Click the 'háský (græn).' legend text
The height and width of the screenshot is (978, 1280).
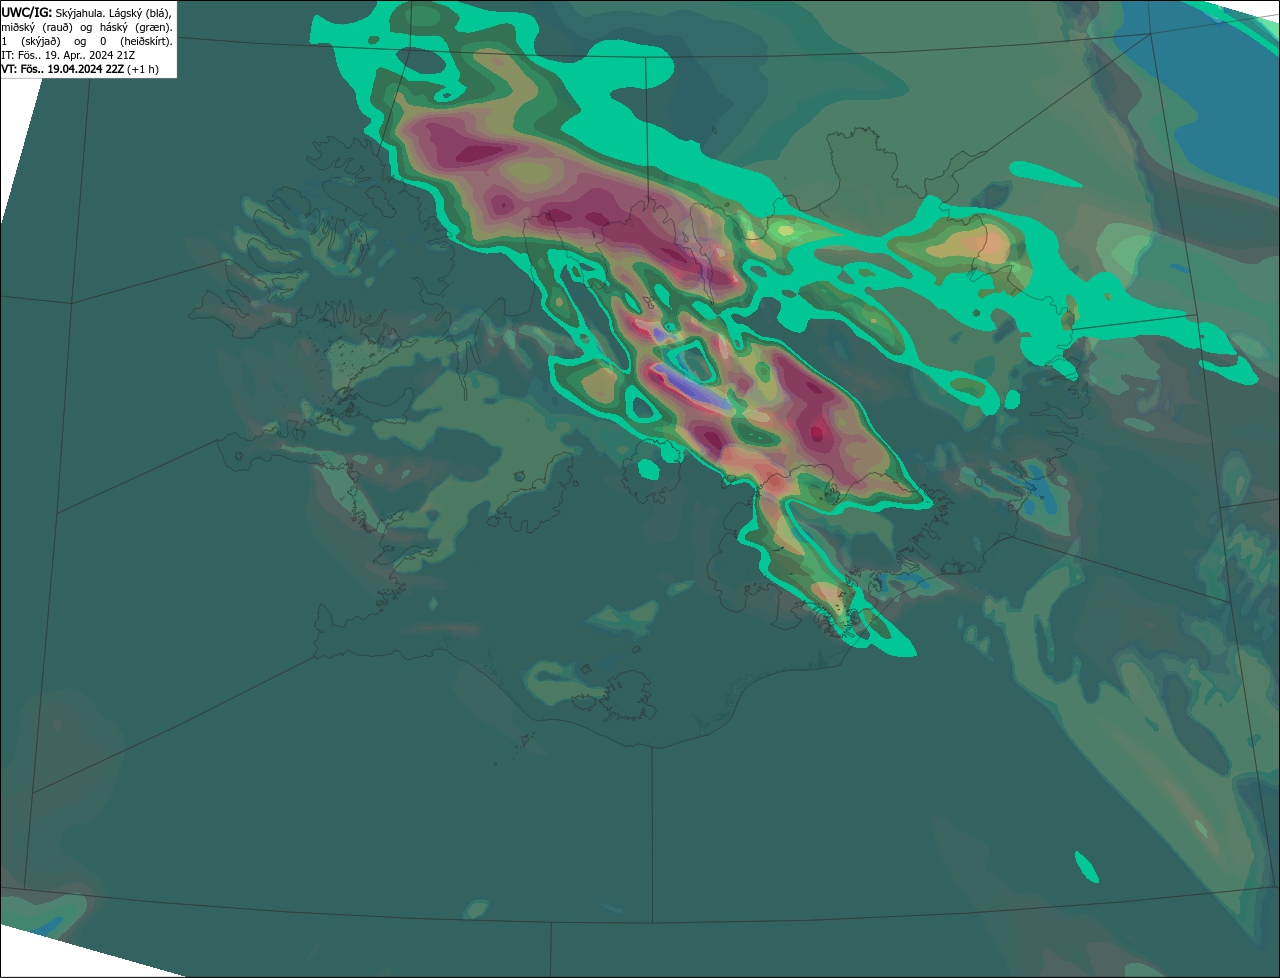click(x=136, y=28)
